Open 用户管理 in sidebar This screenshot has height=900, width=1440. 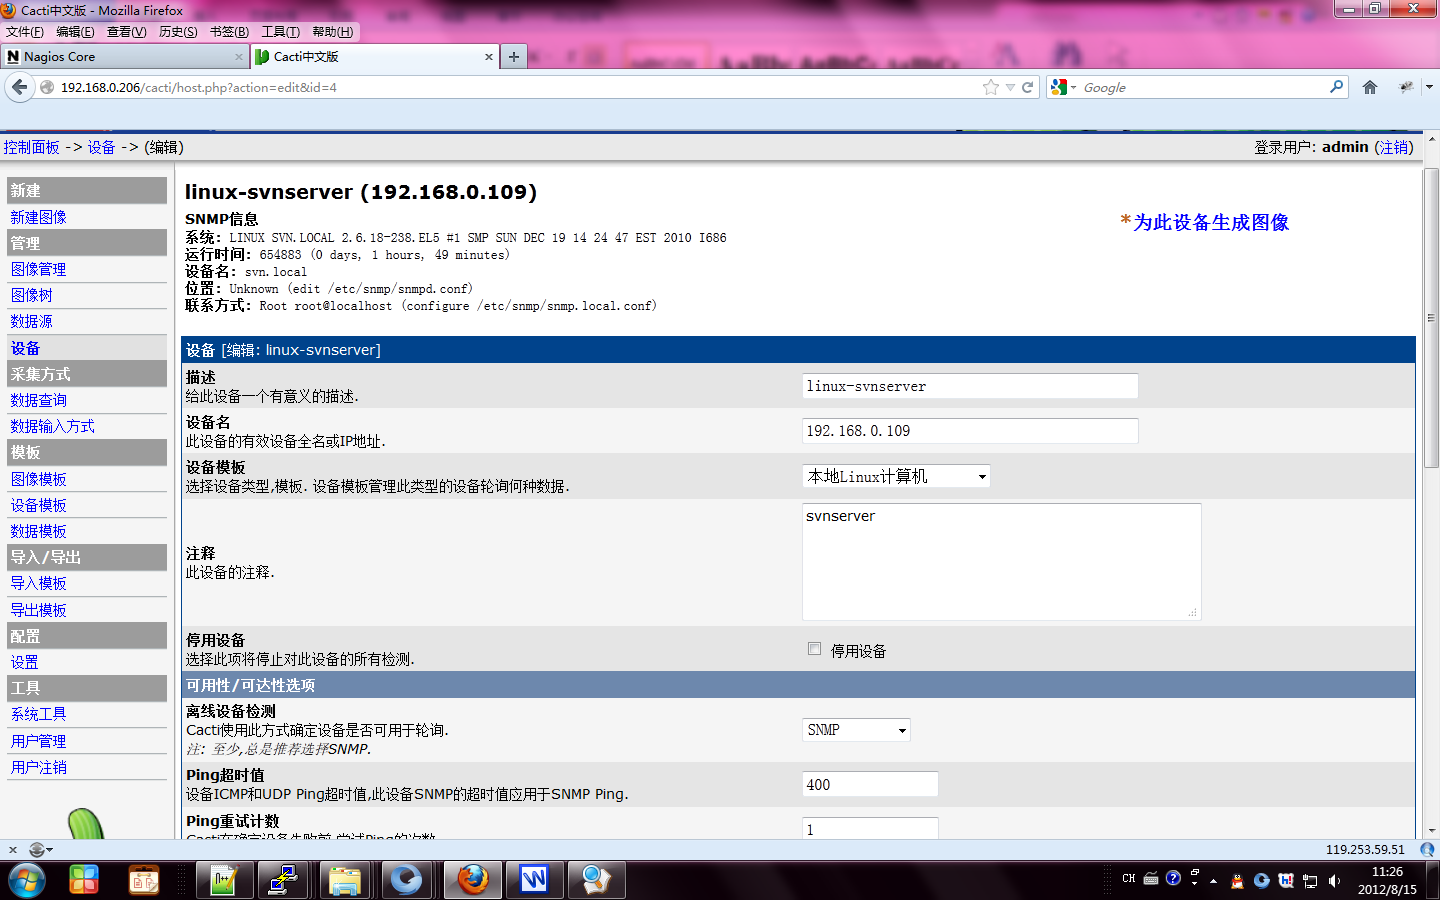pos(38,741)
